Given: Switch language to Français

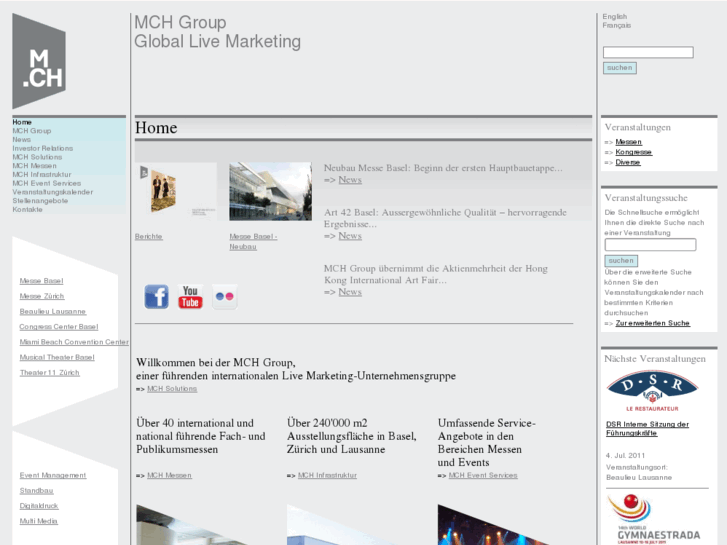Looking at the screenshot, I should (x=617, y=26).
